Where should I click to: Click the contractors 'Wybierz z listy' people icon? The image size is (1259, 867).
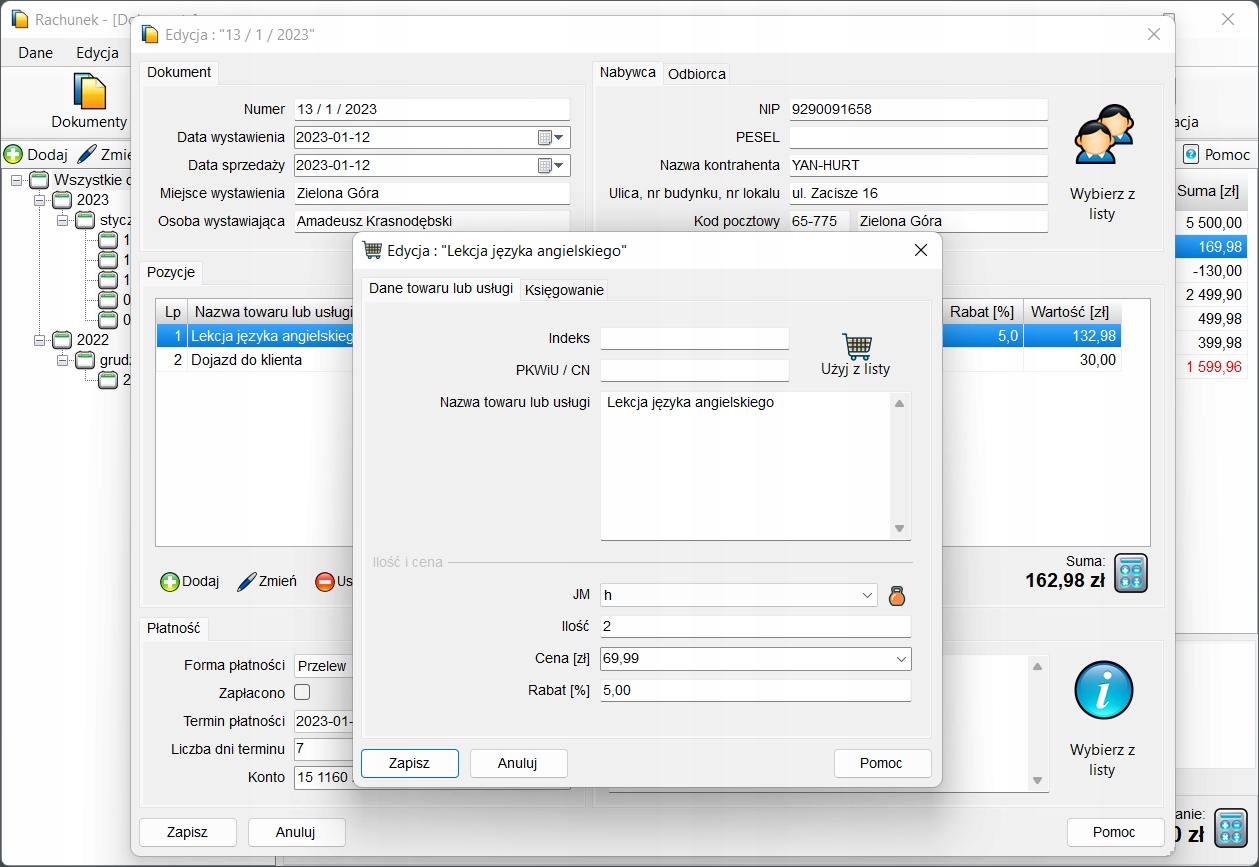1102,136
